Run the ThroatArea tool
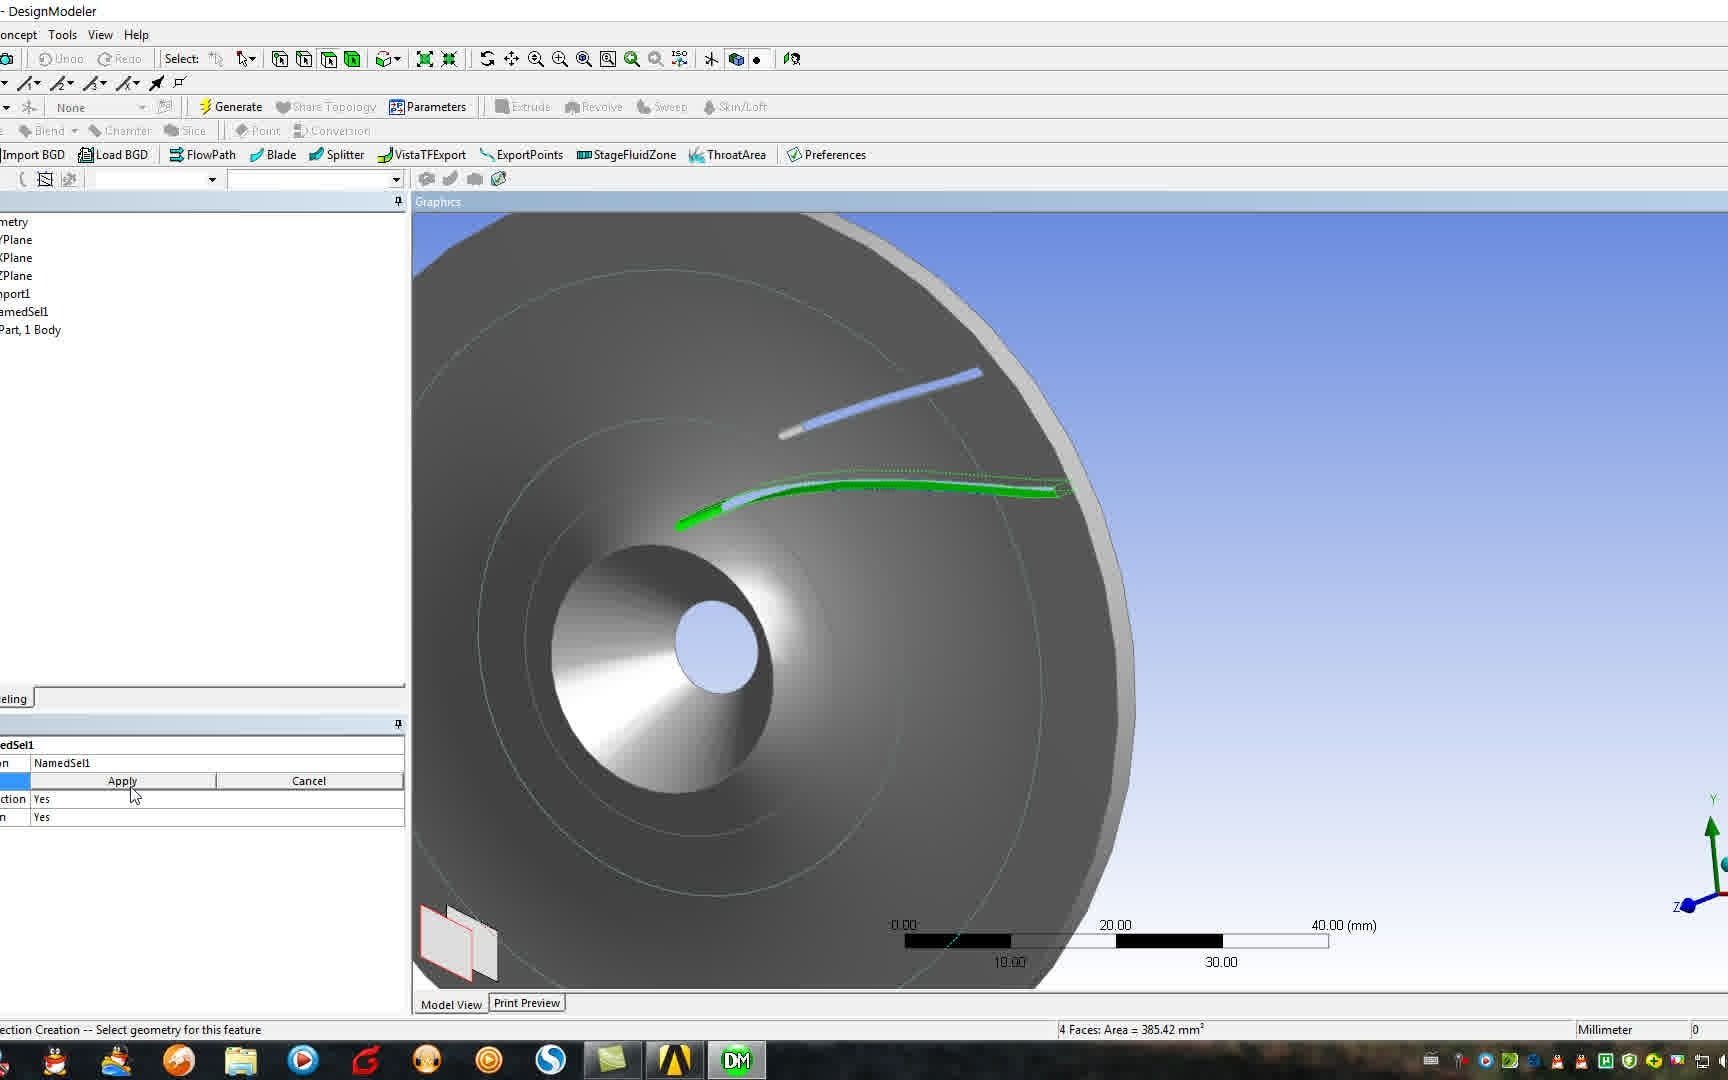The width and height of the screenshot is (1728, 1080). [x=728, y=154]
